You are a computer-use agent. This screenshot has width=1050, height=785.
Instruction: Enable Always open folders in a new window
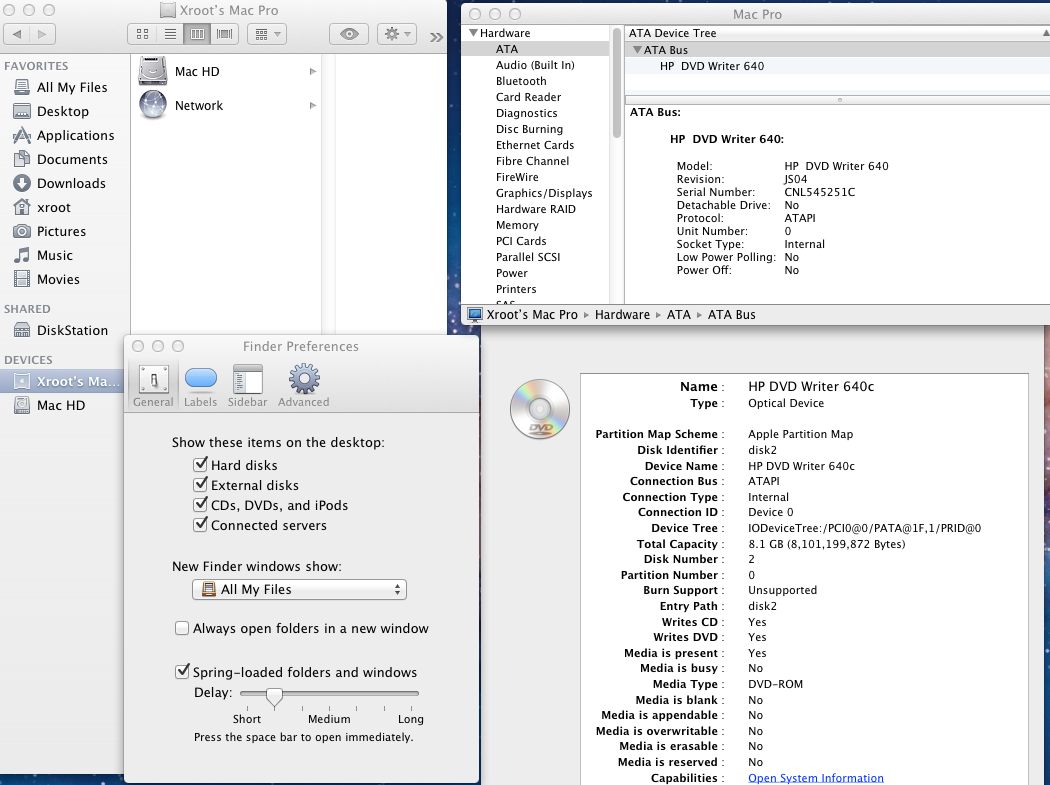click(x=181, y=628)
